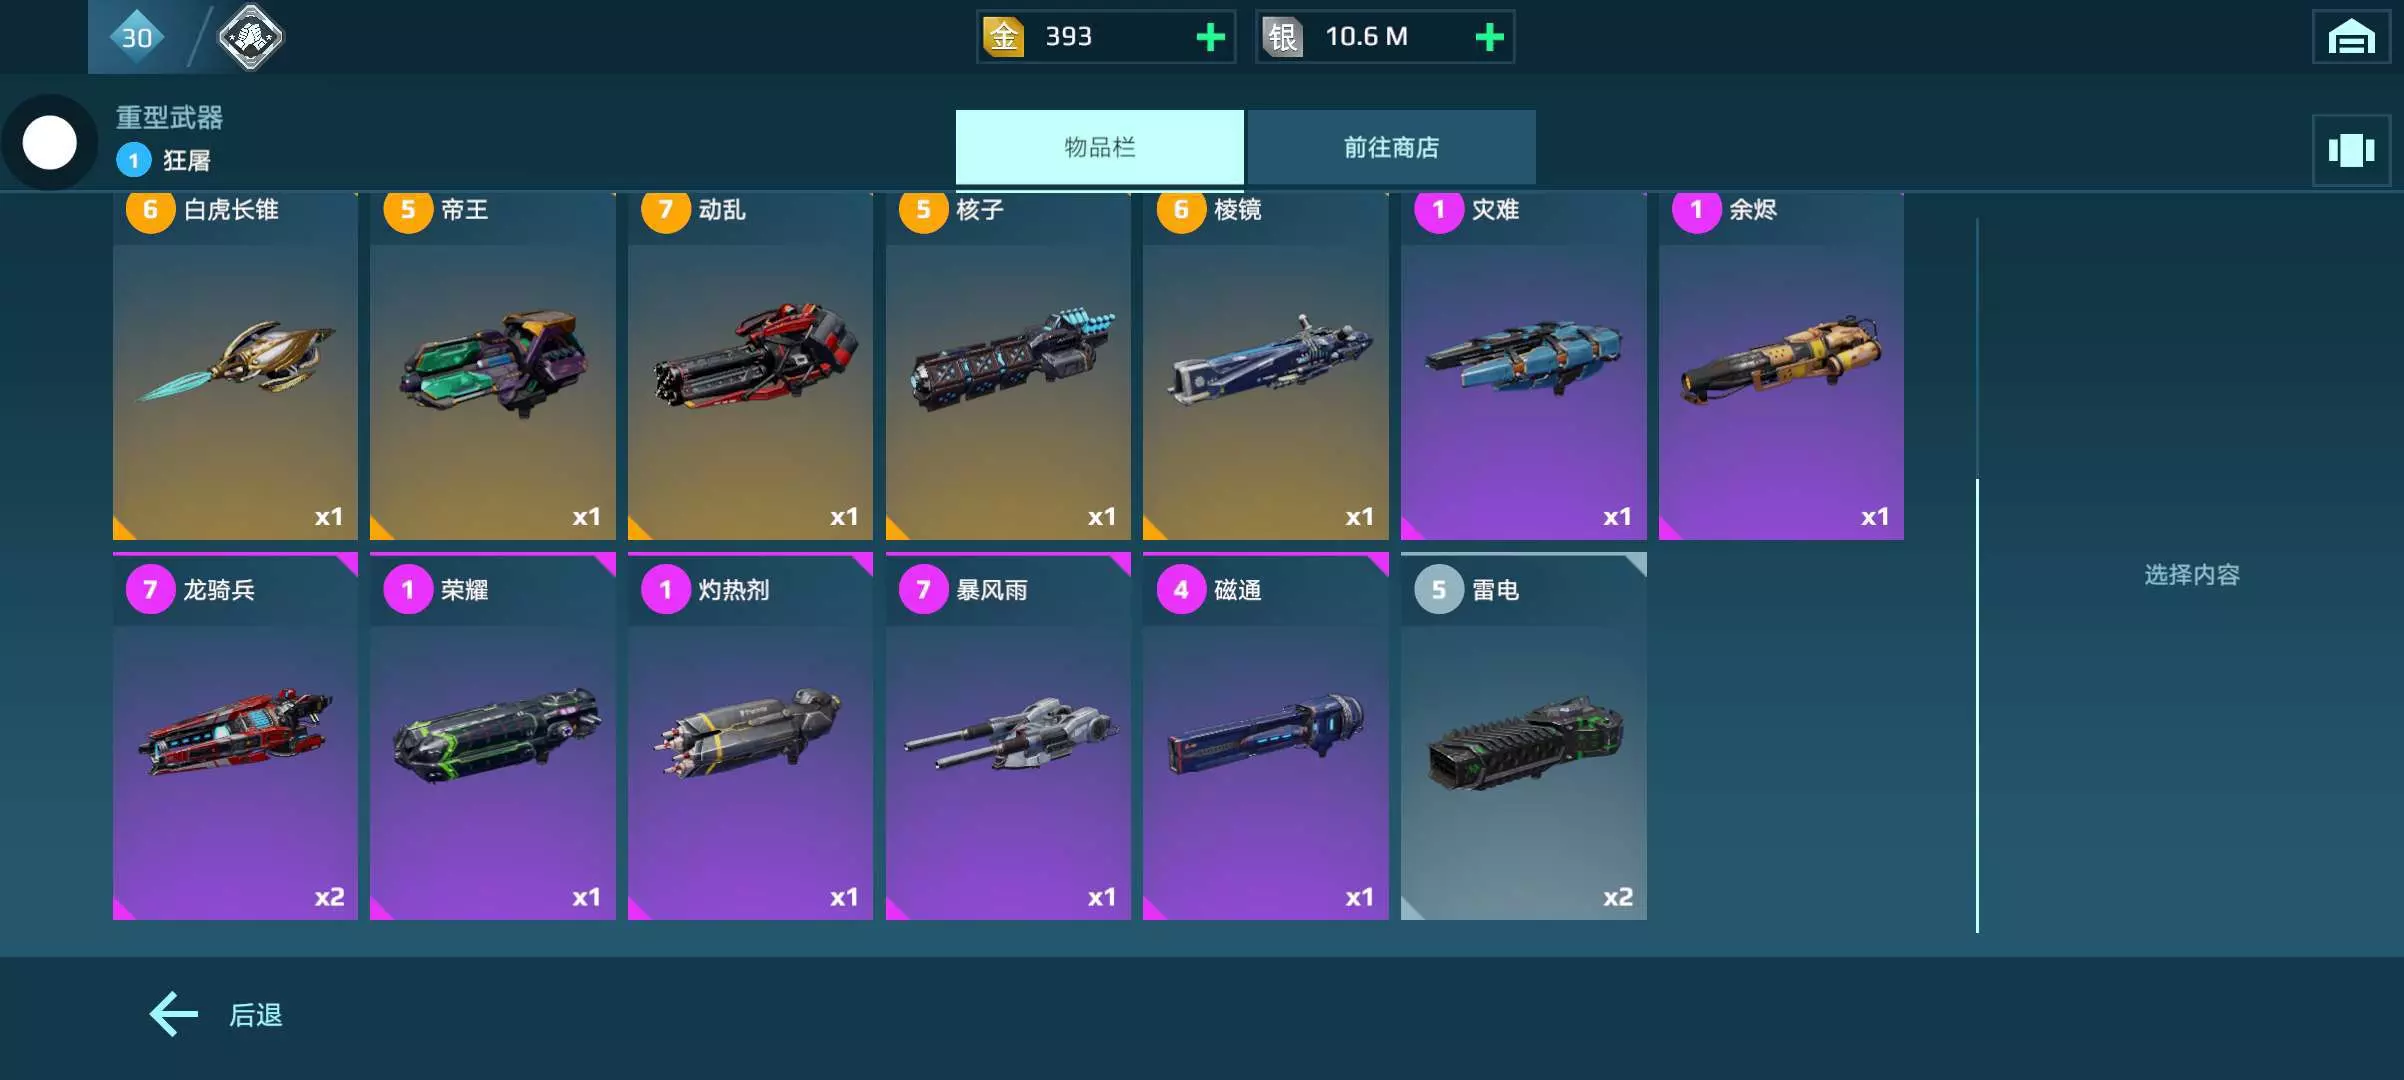Choose the 动乱 weapon card

coord(750,365)
